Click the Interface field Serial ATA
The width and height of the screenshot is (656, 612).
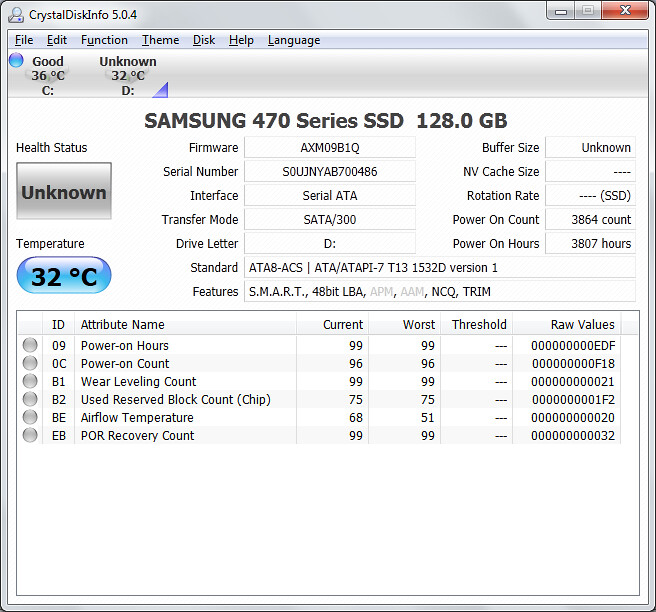[x=330, y=195]
